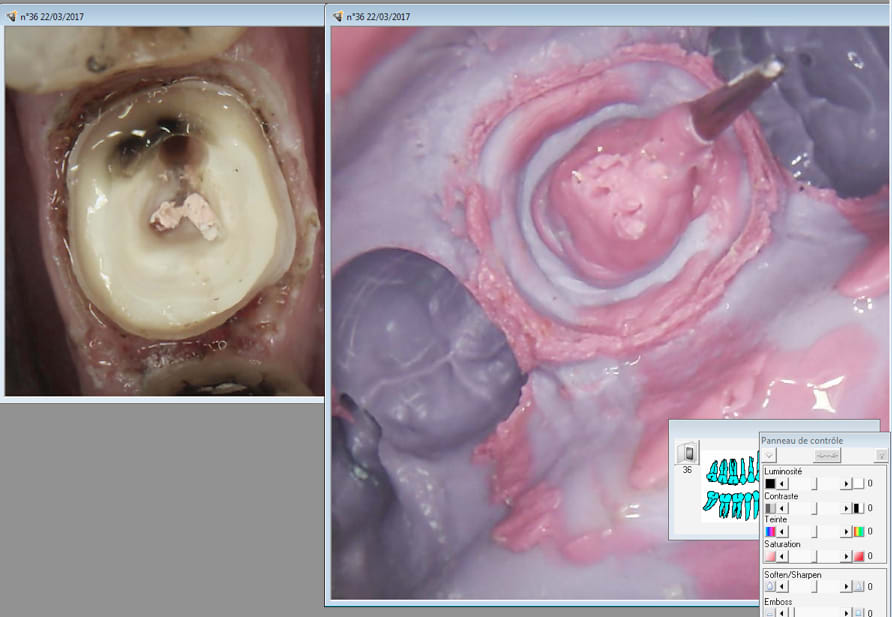Click the white Luminosité maximum icon
Viewport: 892px width, 617px height.
tap(857, 483)
